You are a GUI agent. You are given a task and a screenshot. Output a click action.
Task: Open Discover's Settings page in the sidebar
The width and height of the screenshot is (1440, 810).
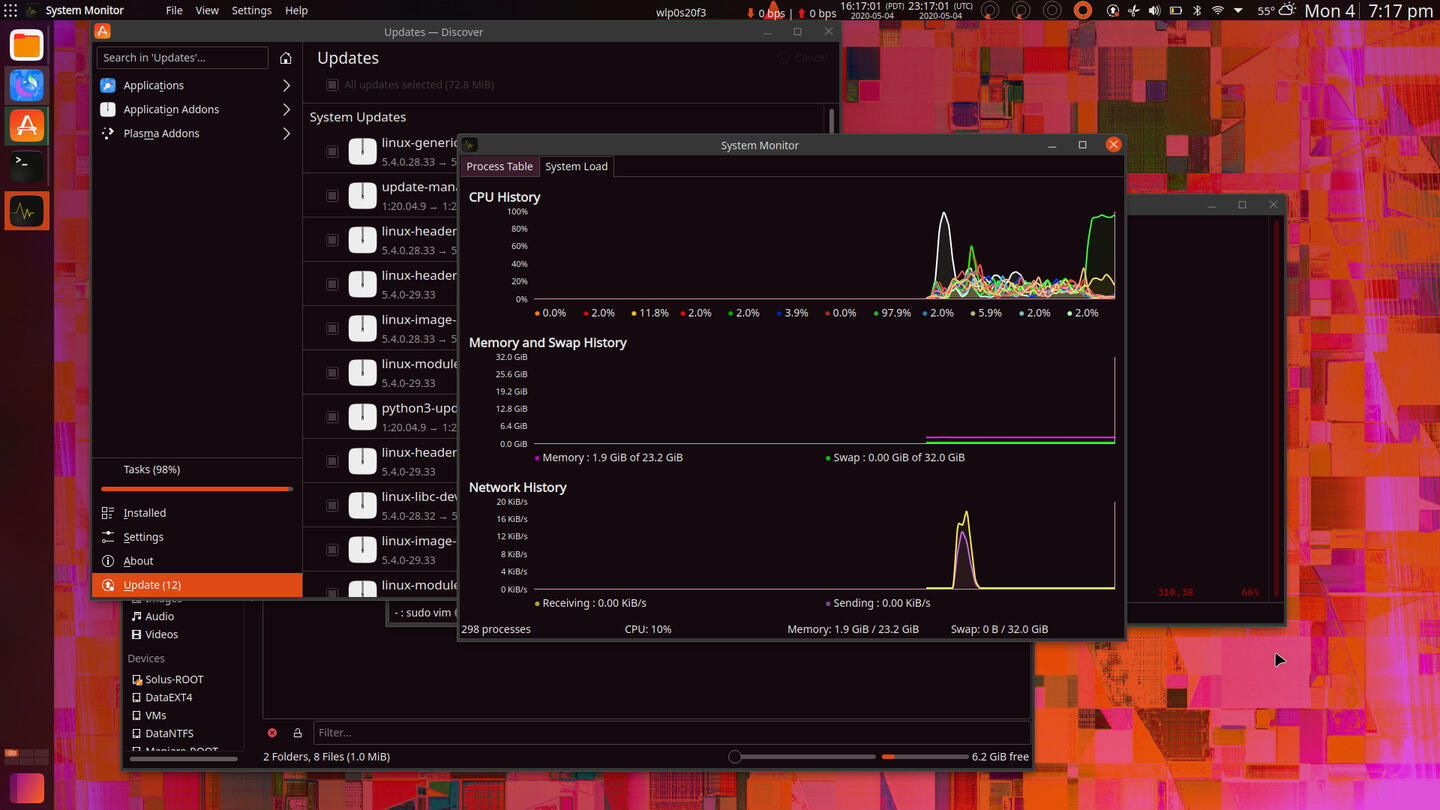point(197,537)
